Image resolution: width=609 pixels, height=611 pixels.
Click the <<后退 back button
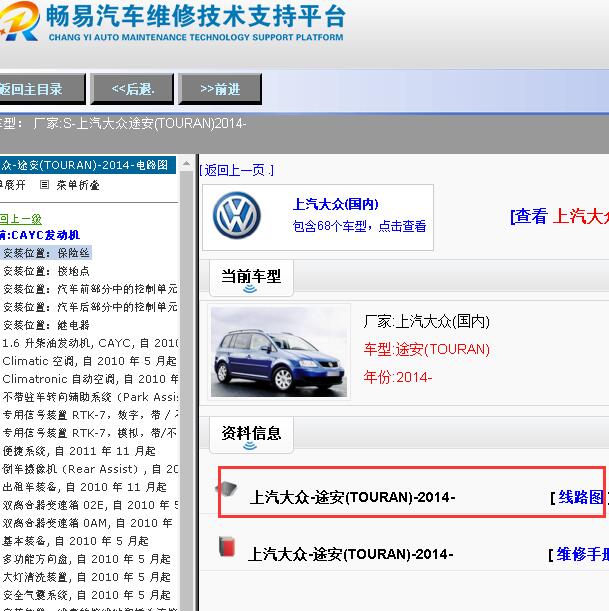(x=132, y=89)
